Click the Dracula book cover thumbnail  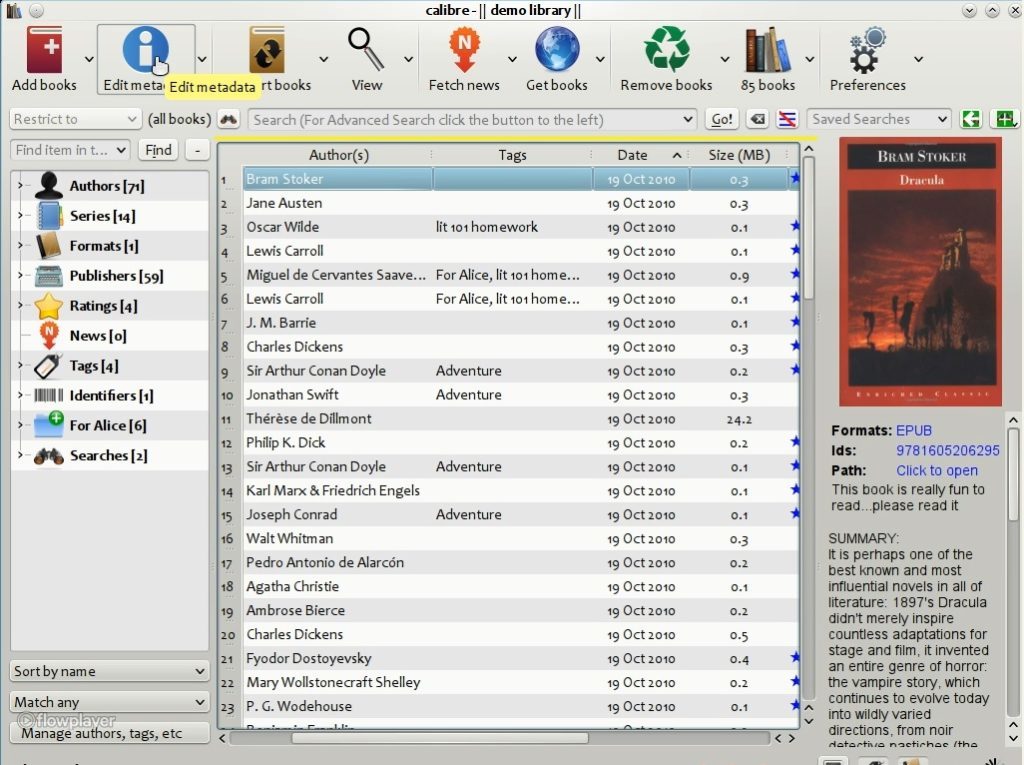tap(920, 271)
